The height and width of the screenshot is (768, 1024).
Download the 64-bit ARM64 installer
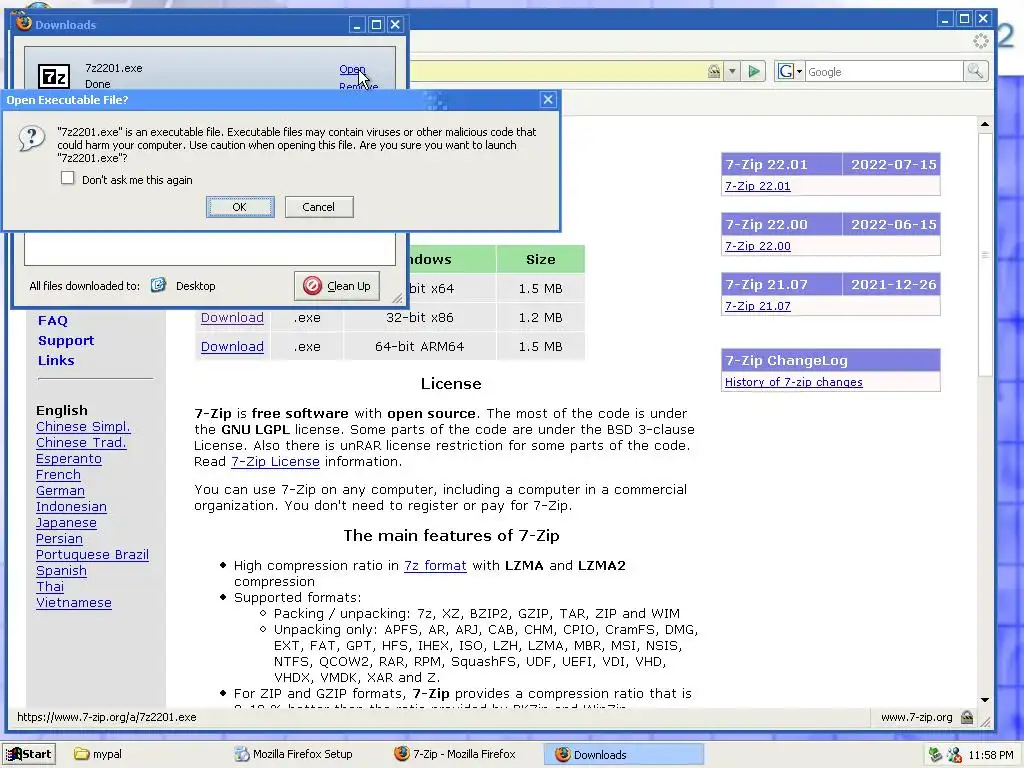click(232, 347)
